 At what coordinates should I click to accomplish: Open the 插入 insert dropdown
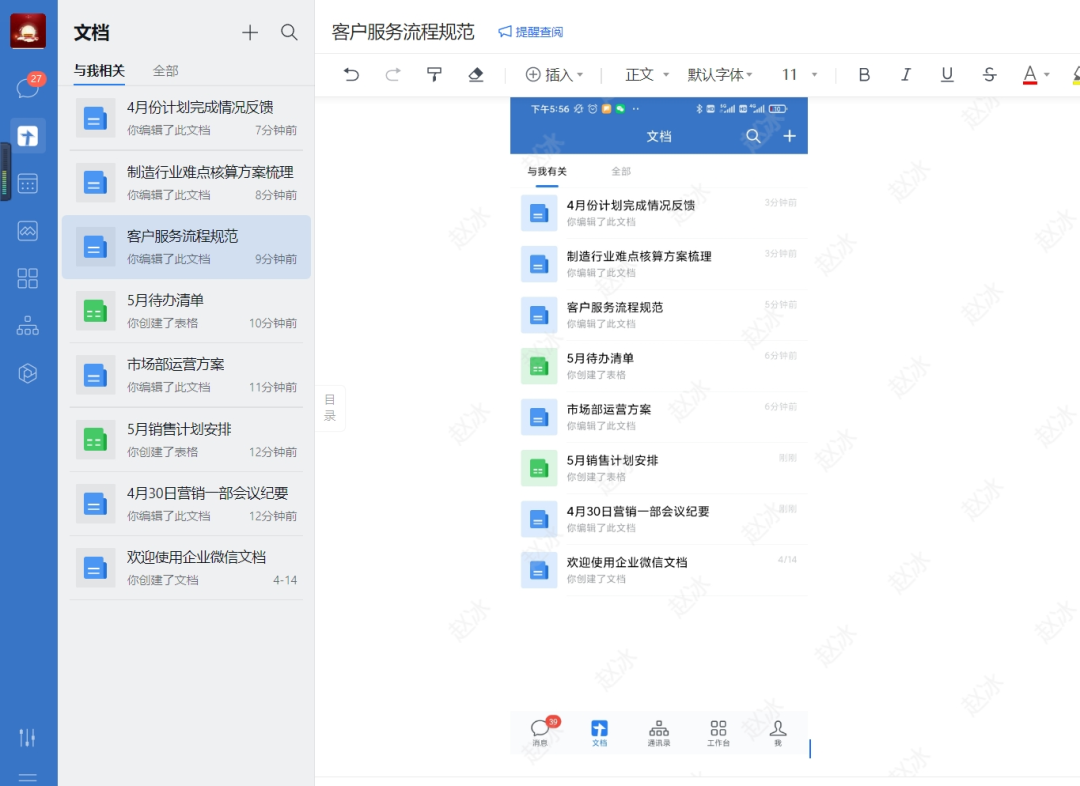click(556, 74)
